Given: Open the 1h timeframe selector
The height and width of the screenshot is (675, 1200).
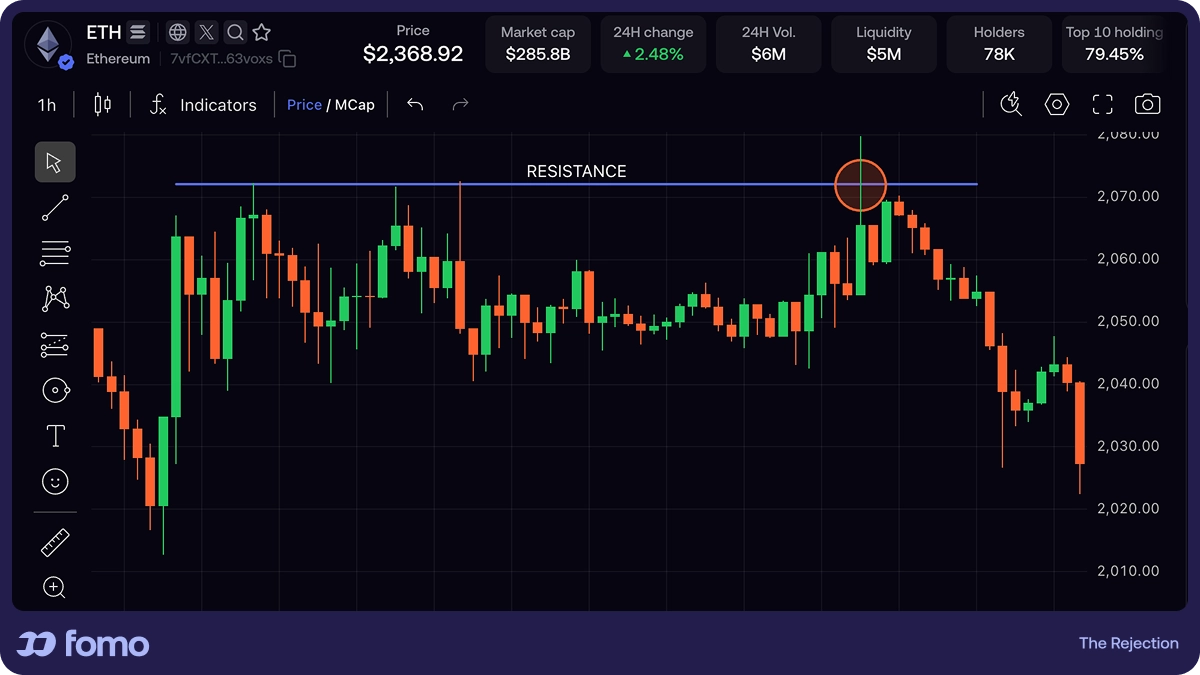Looking at the screenshot, I should (47, 105).
